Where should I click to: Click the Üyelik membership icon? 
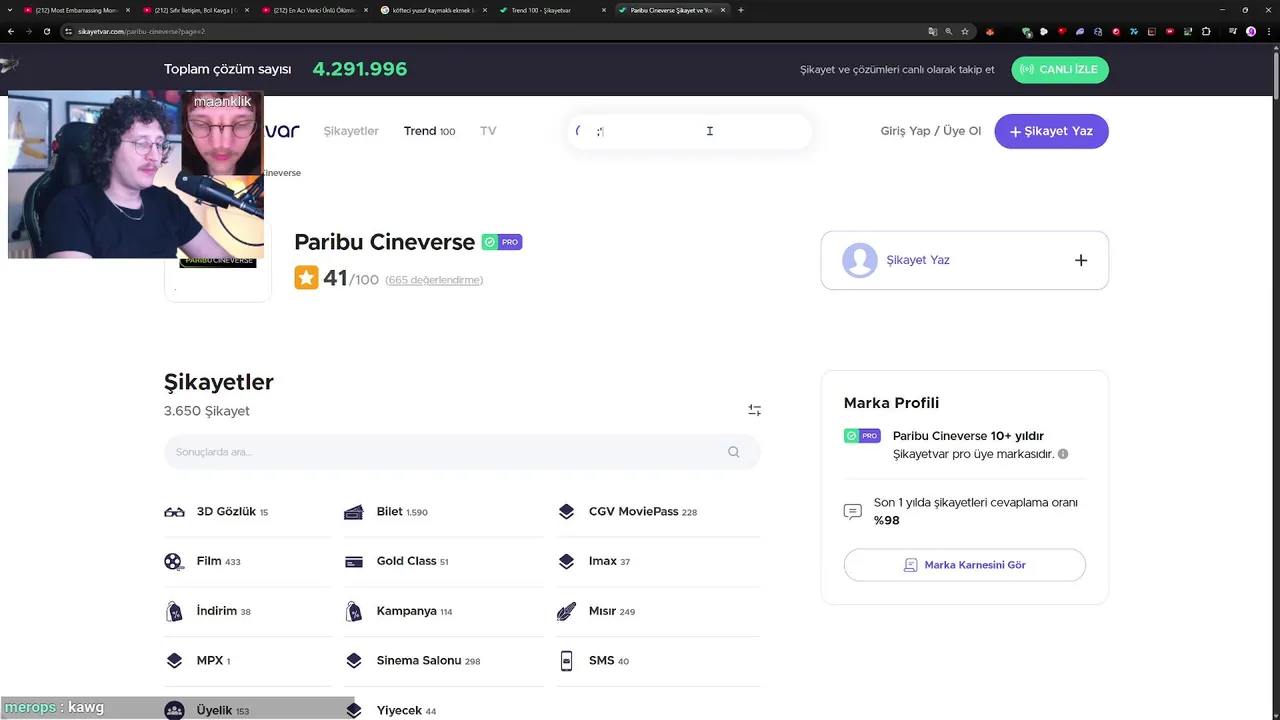coord(174,710)
